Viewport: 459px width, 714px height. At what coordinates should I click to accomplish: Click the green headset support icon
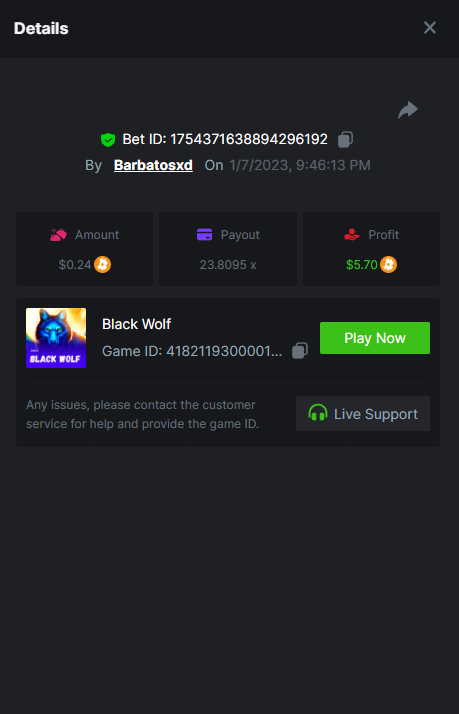318,413
